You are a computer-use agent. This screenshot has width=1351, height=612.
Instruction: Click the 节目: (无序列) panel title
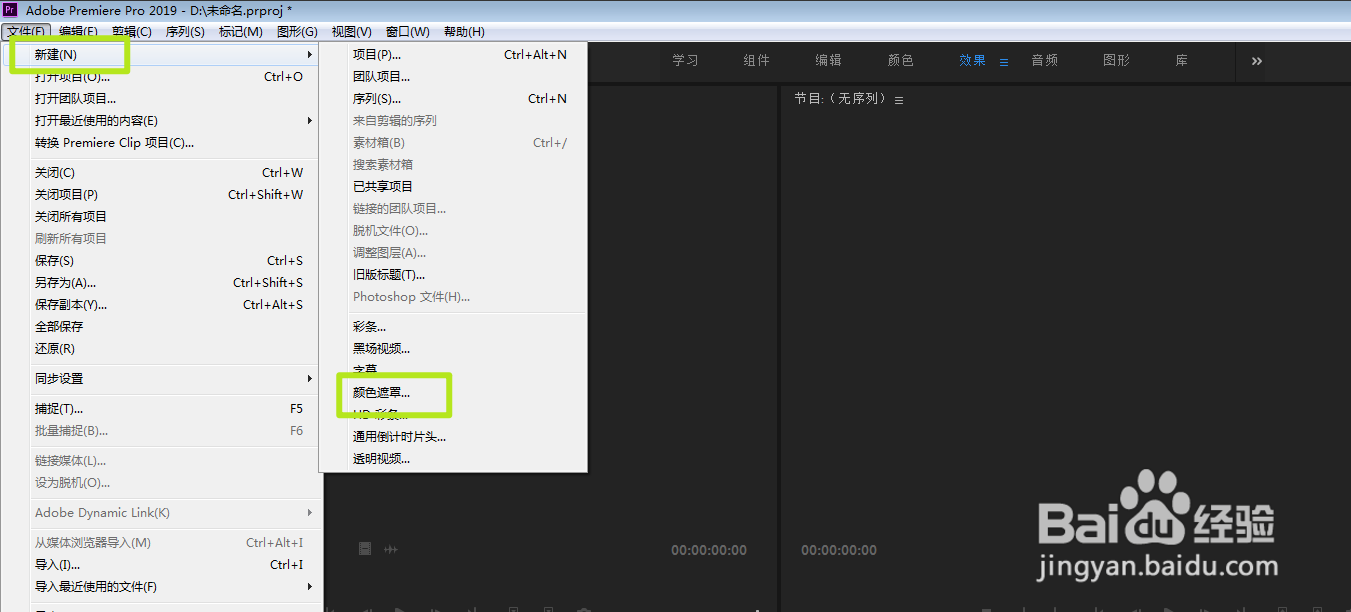[x=840, y=99]
